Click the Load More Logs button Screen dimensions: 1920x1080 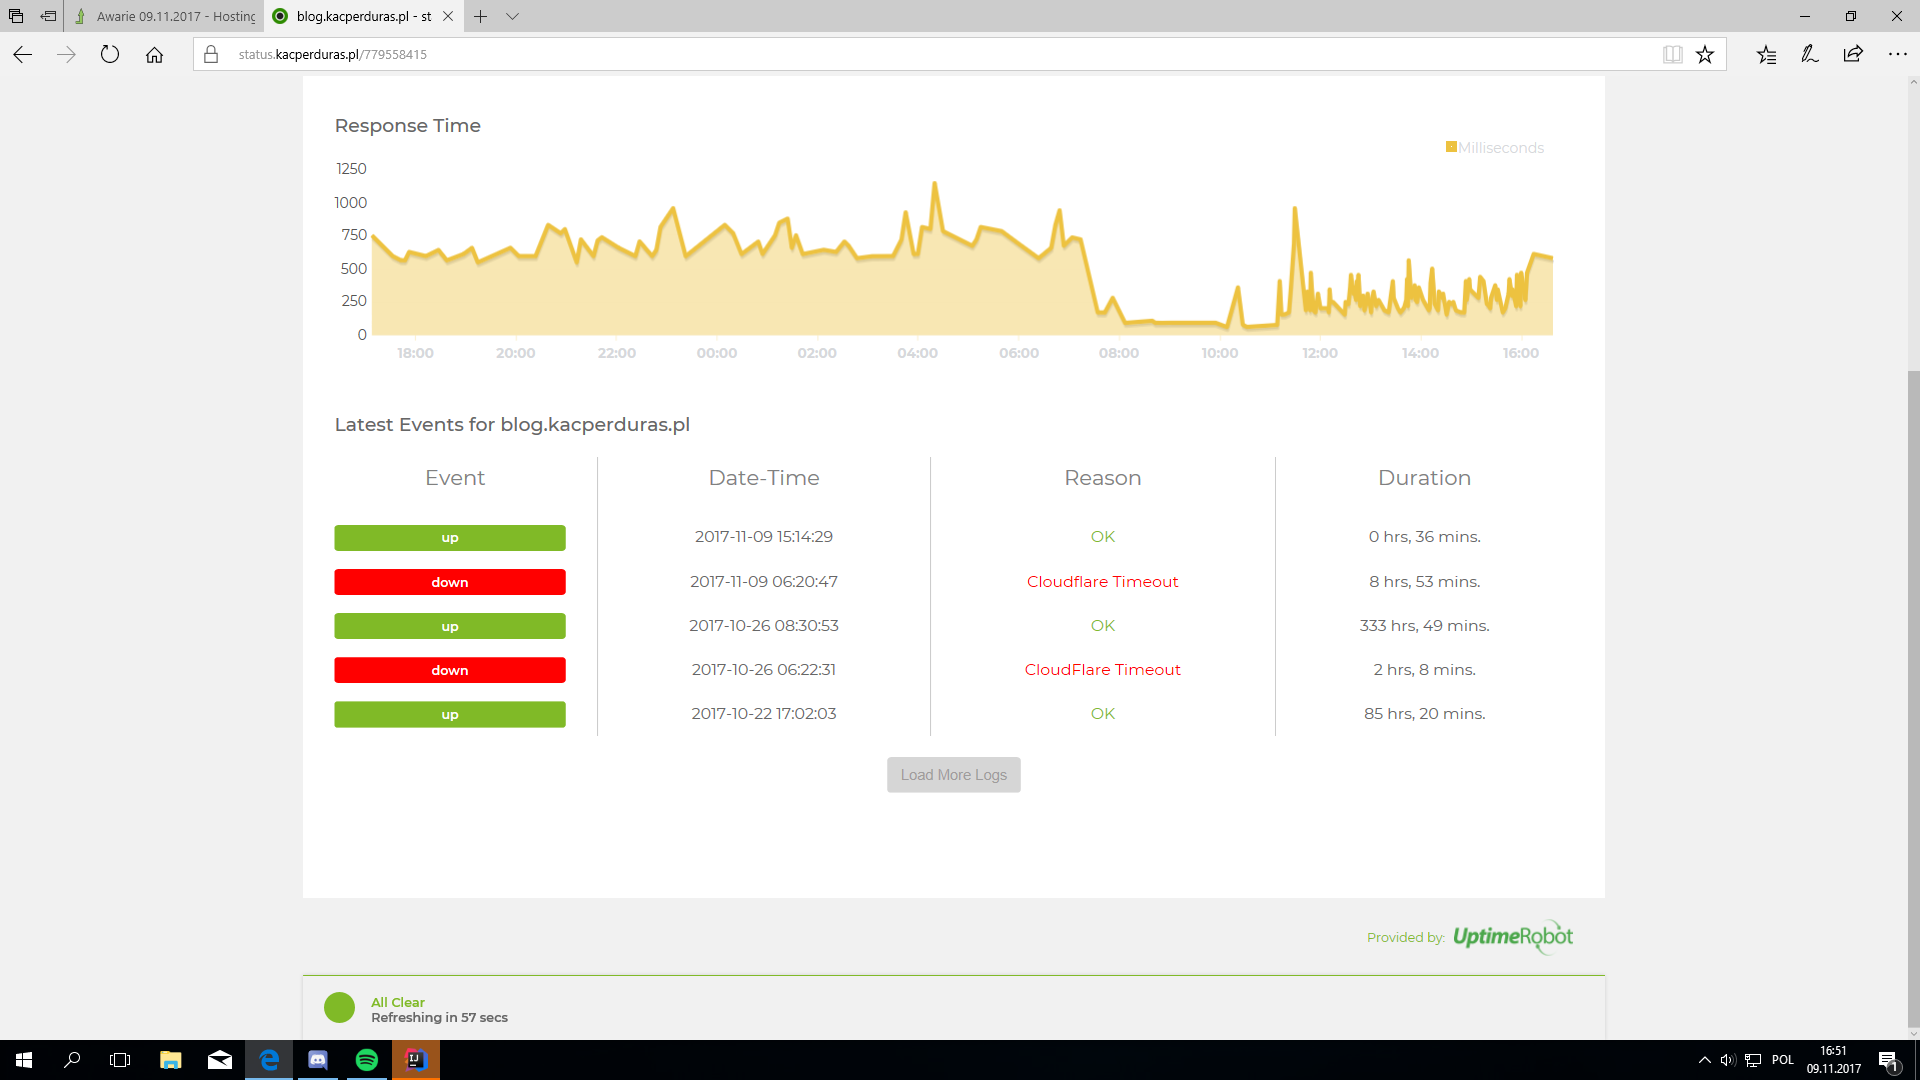pyautogui.click(x=953, y=775)
